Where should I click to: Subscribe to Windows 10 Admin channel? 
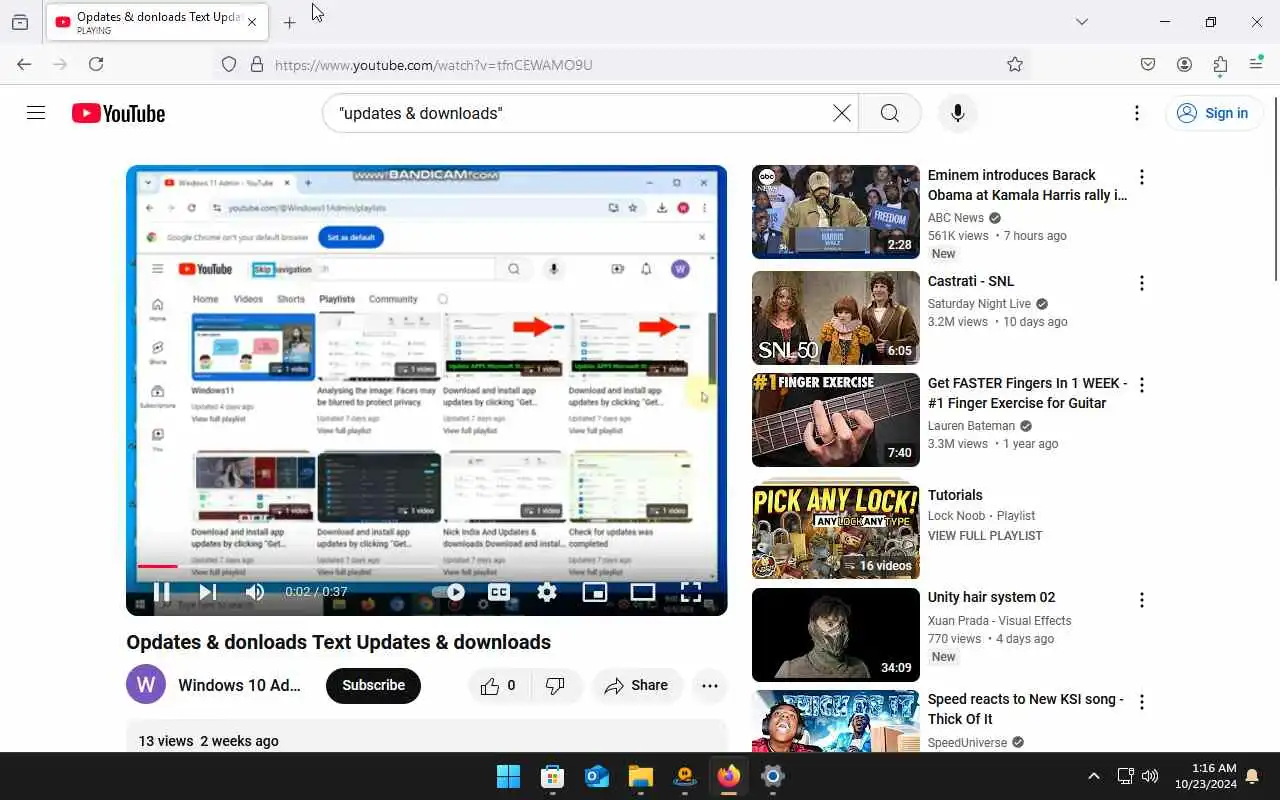click(x=373, y=686)
